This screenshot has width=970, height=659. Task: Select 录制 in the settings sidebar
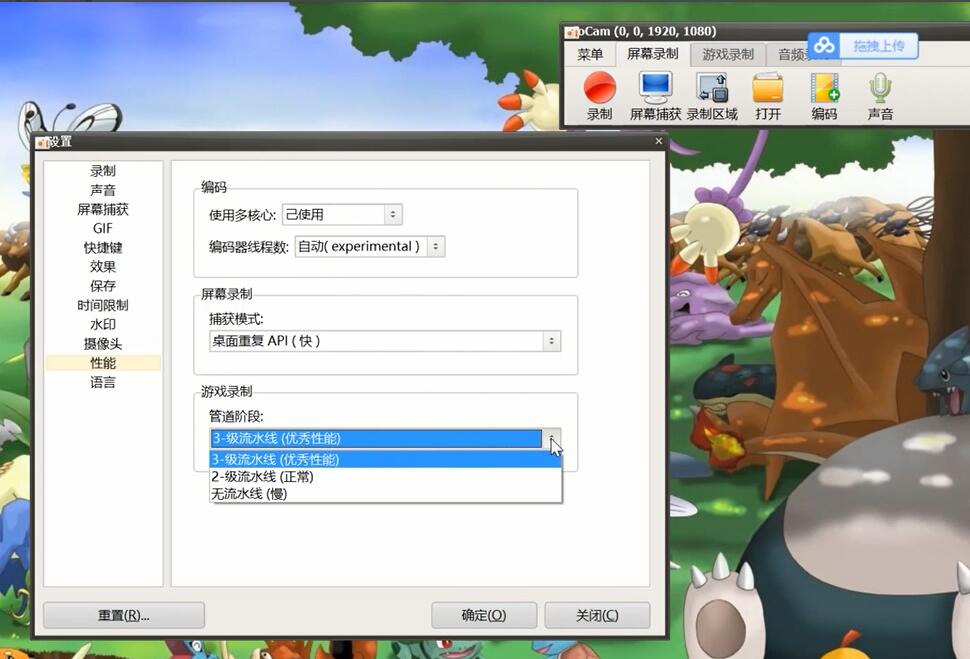[103, 171]
